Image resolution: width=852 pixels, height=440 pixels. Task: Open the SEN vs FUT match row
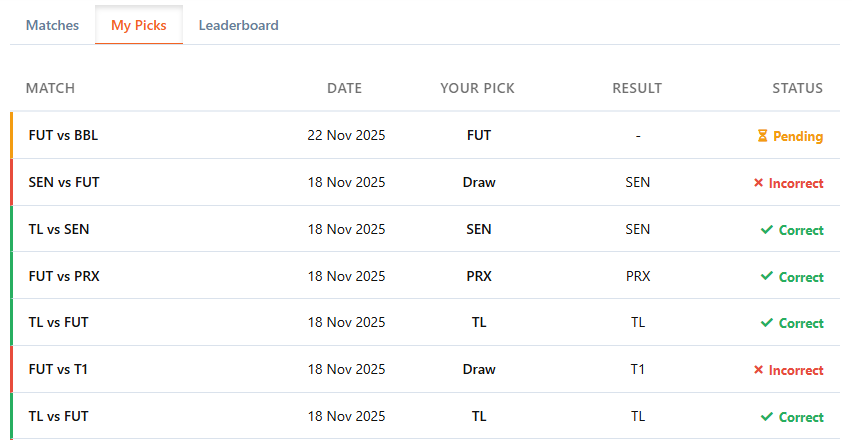[425, 182]
